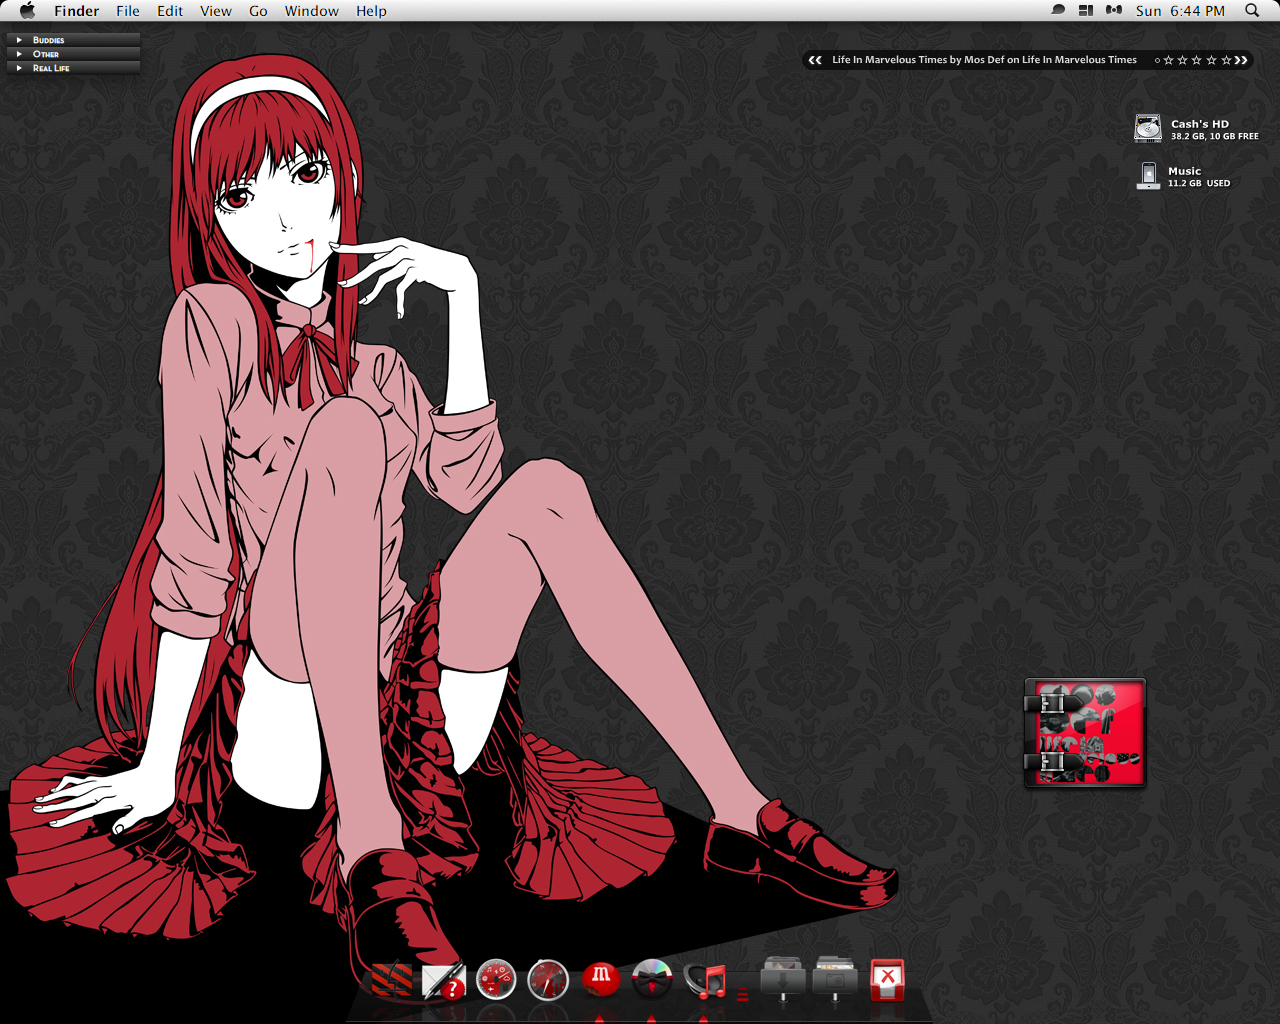The height and width of the screenshot is (1024, 1280).
Task: Expand the Buddies group triangle
Action: click(19, 40)
